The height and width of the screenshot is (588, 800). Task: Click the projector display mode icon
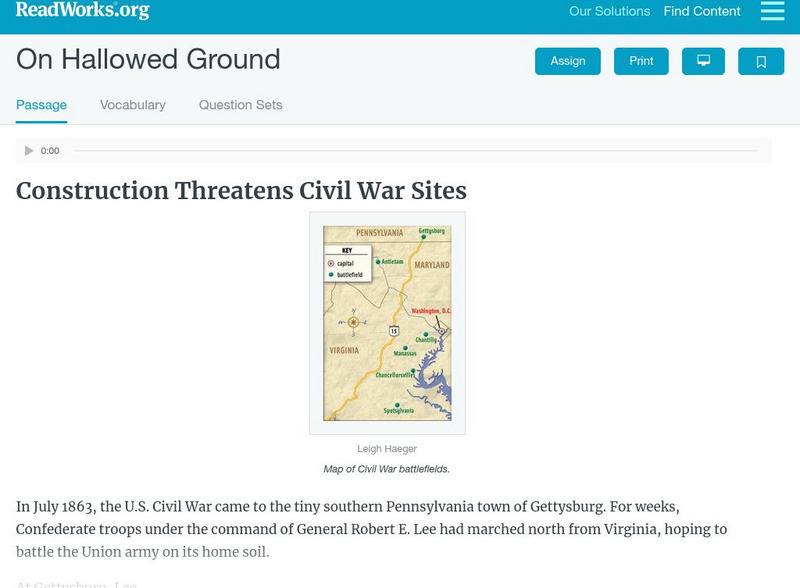tap(703, 61)
